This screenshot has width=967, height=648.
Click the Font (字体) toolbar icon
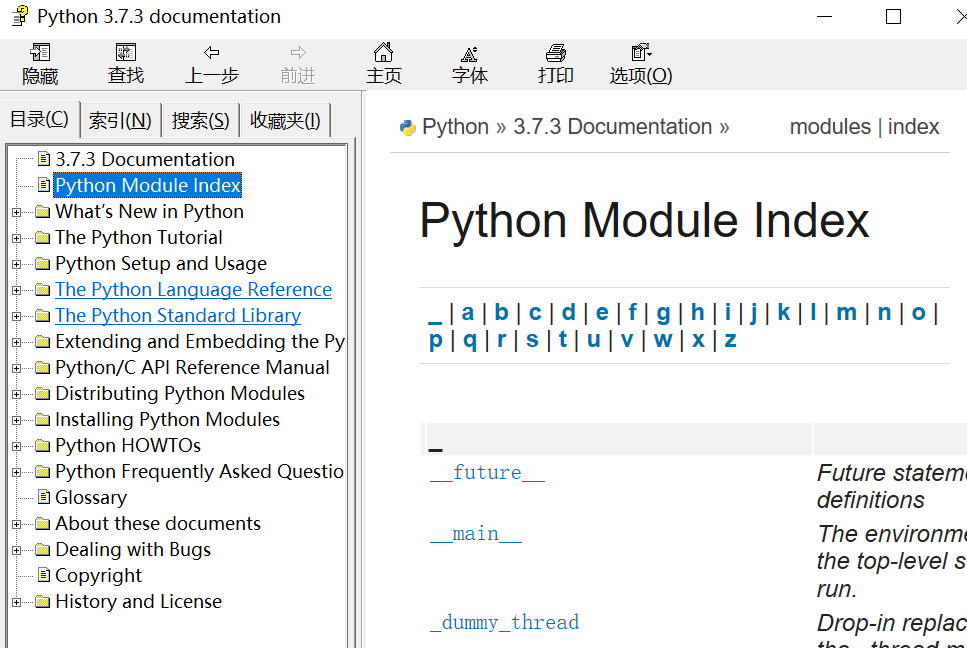(x=469, y=64)
